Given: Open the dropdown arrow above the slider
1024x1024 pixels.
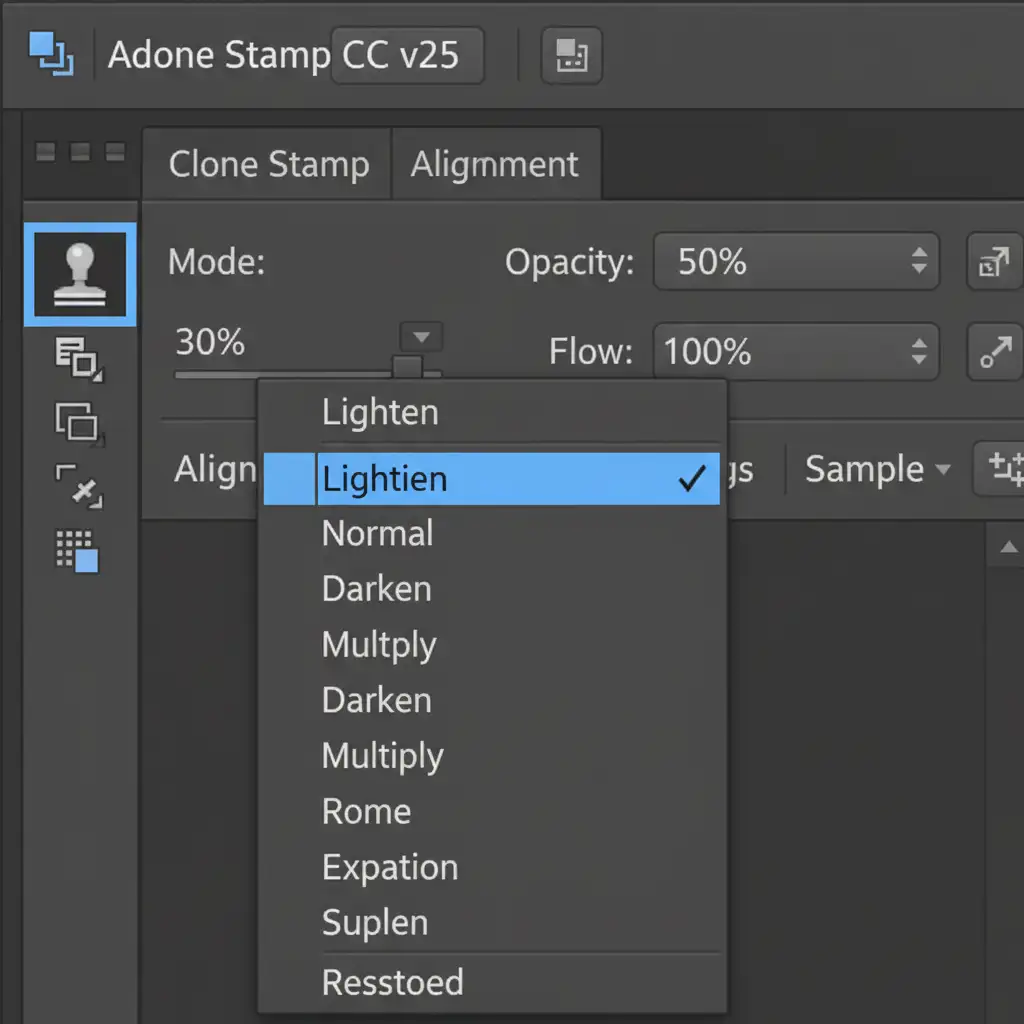Looking at the screenshot, I should [x=421, y=336].
